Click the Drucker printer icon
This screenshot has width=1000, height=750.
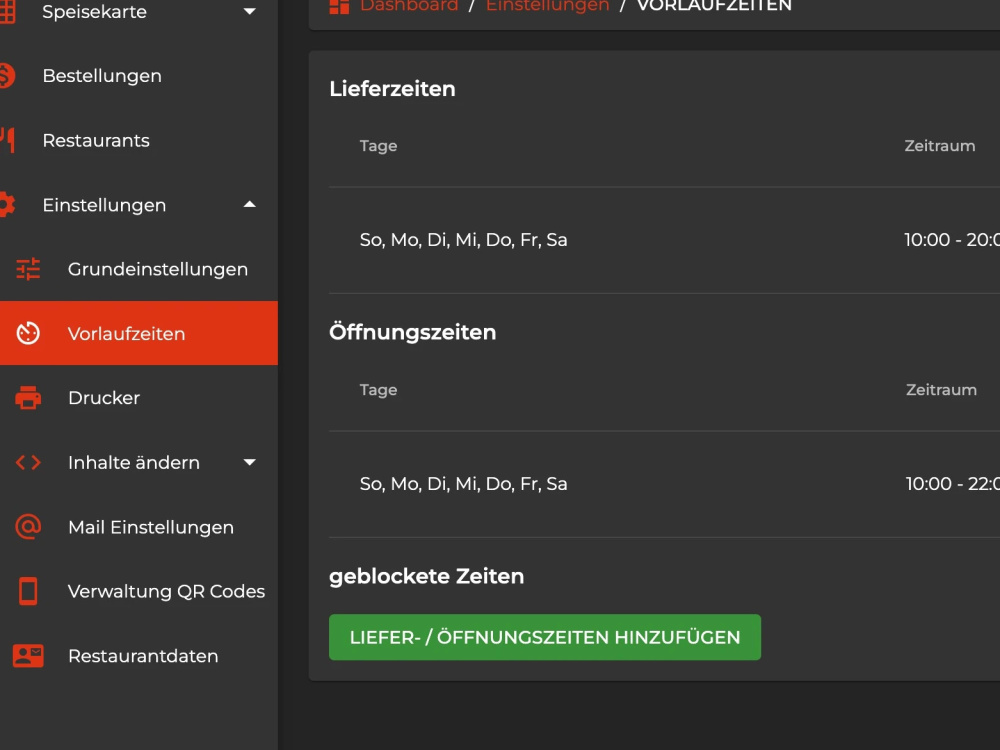pyautogui.click(x=28, y=398)
